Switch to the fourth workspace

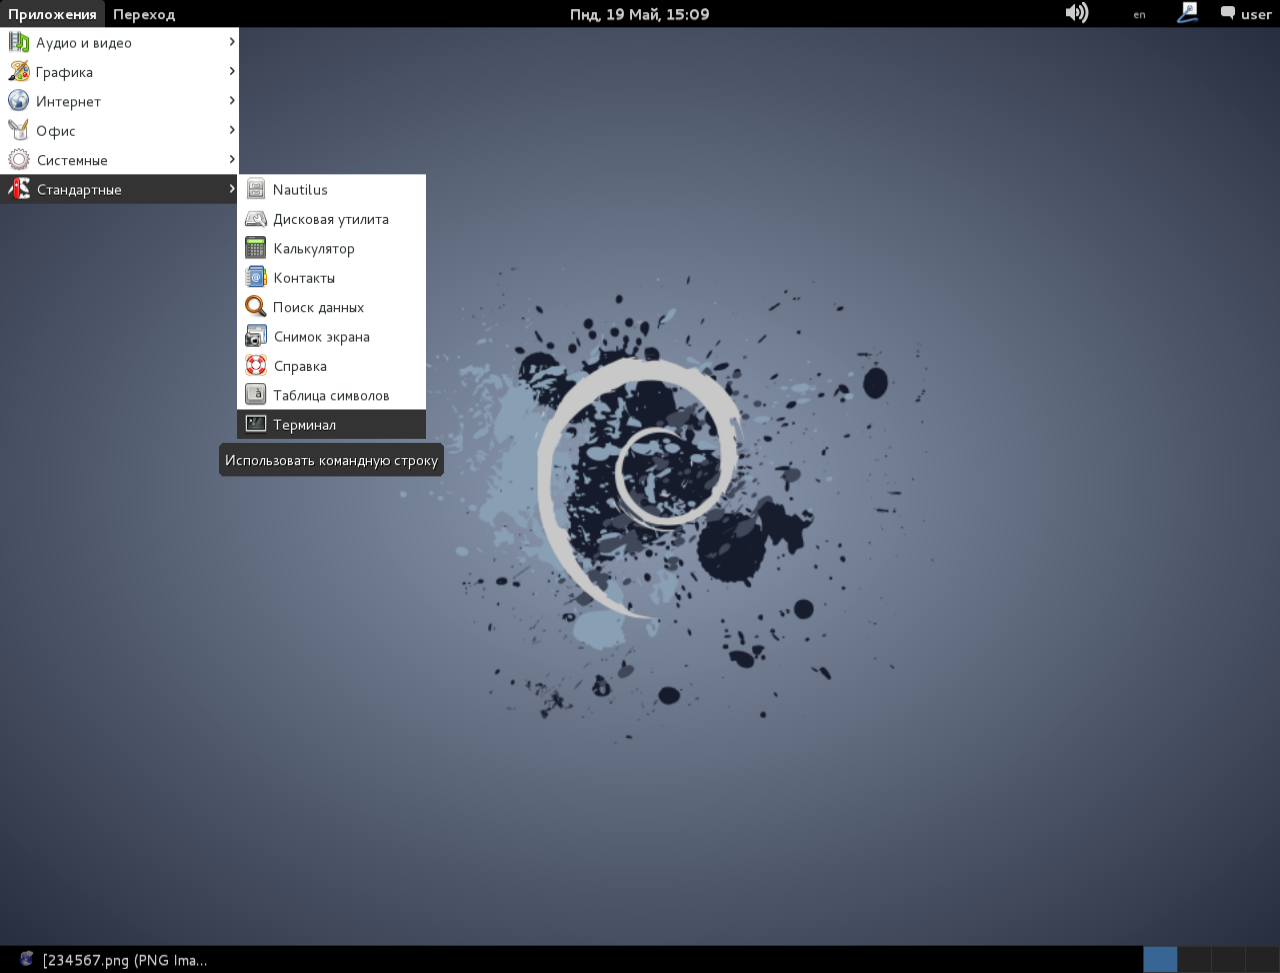1262,960
